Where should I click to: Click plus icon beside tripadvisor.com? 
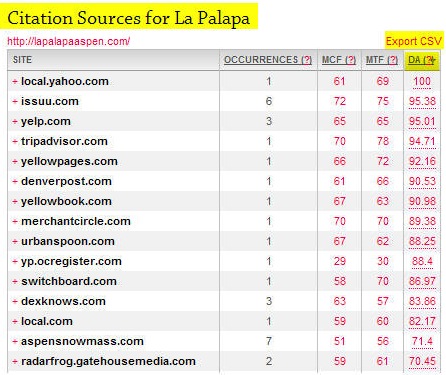15,141
